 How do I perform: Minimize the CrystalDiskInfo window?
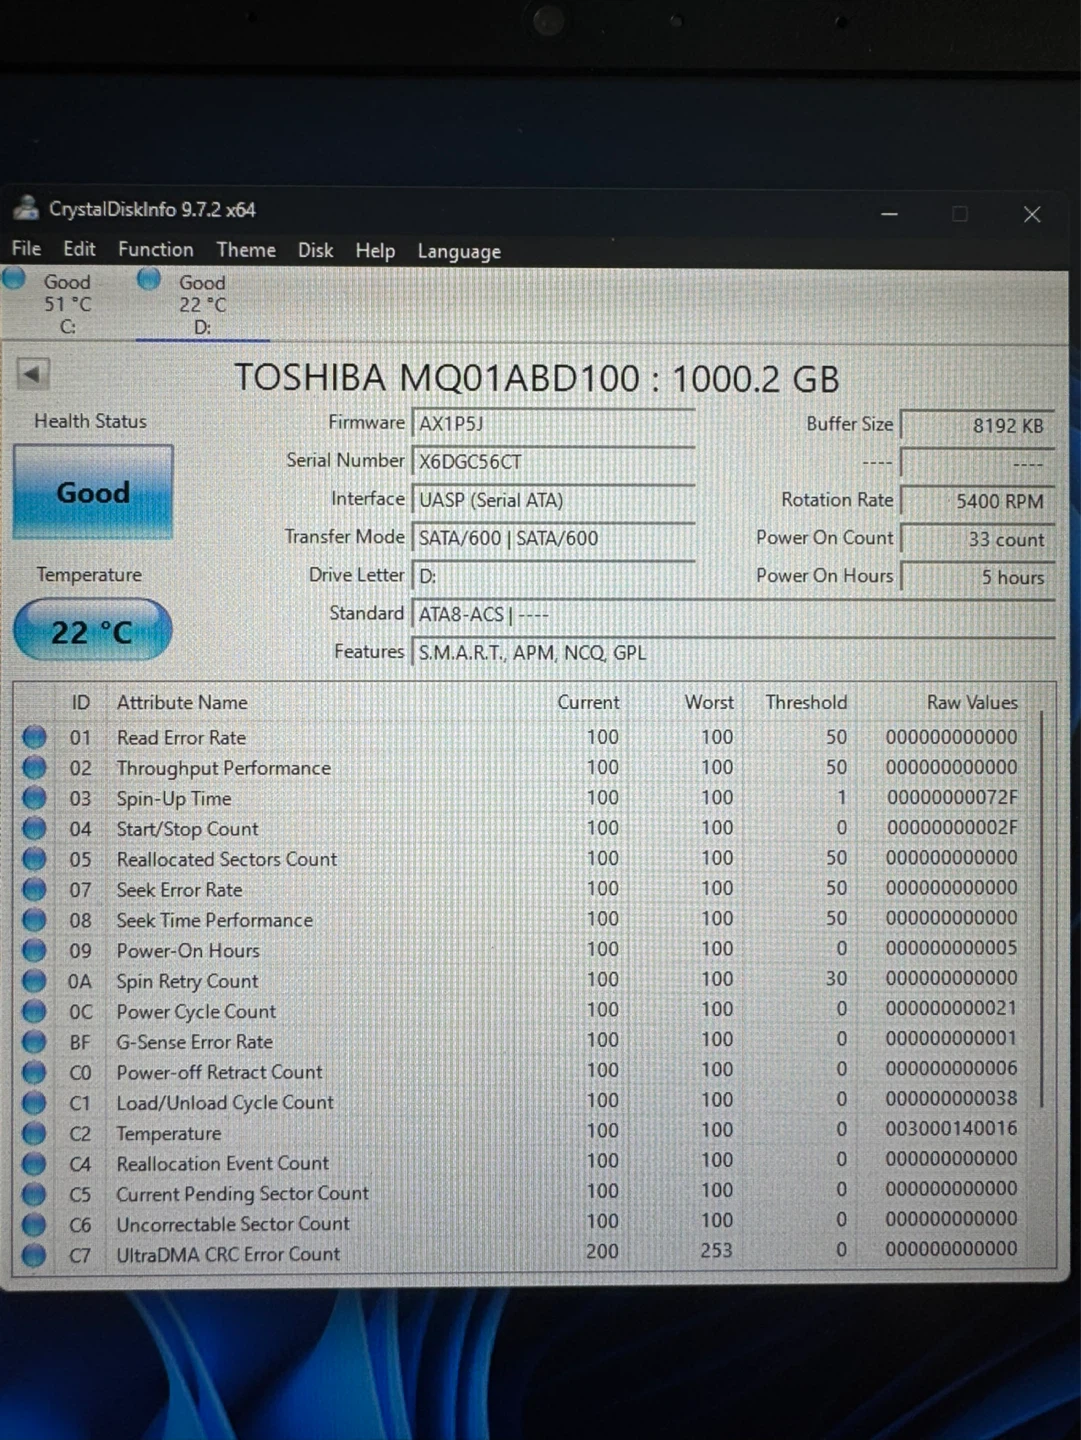click(889, 213)
